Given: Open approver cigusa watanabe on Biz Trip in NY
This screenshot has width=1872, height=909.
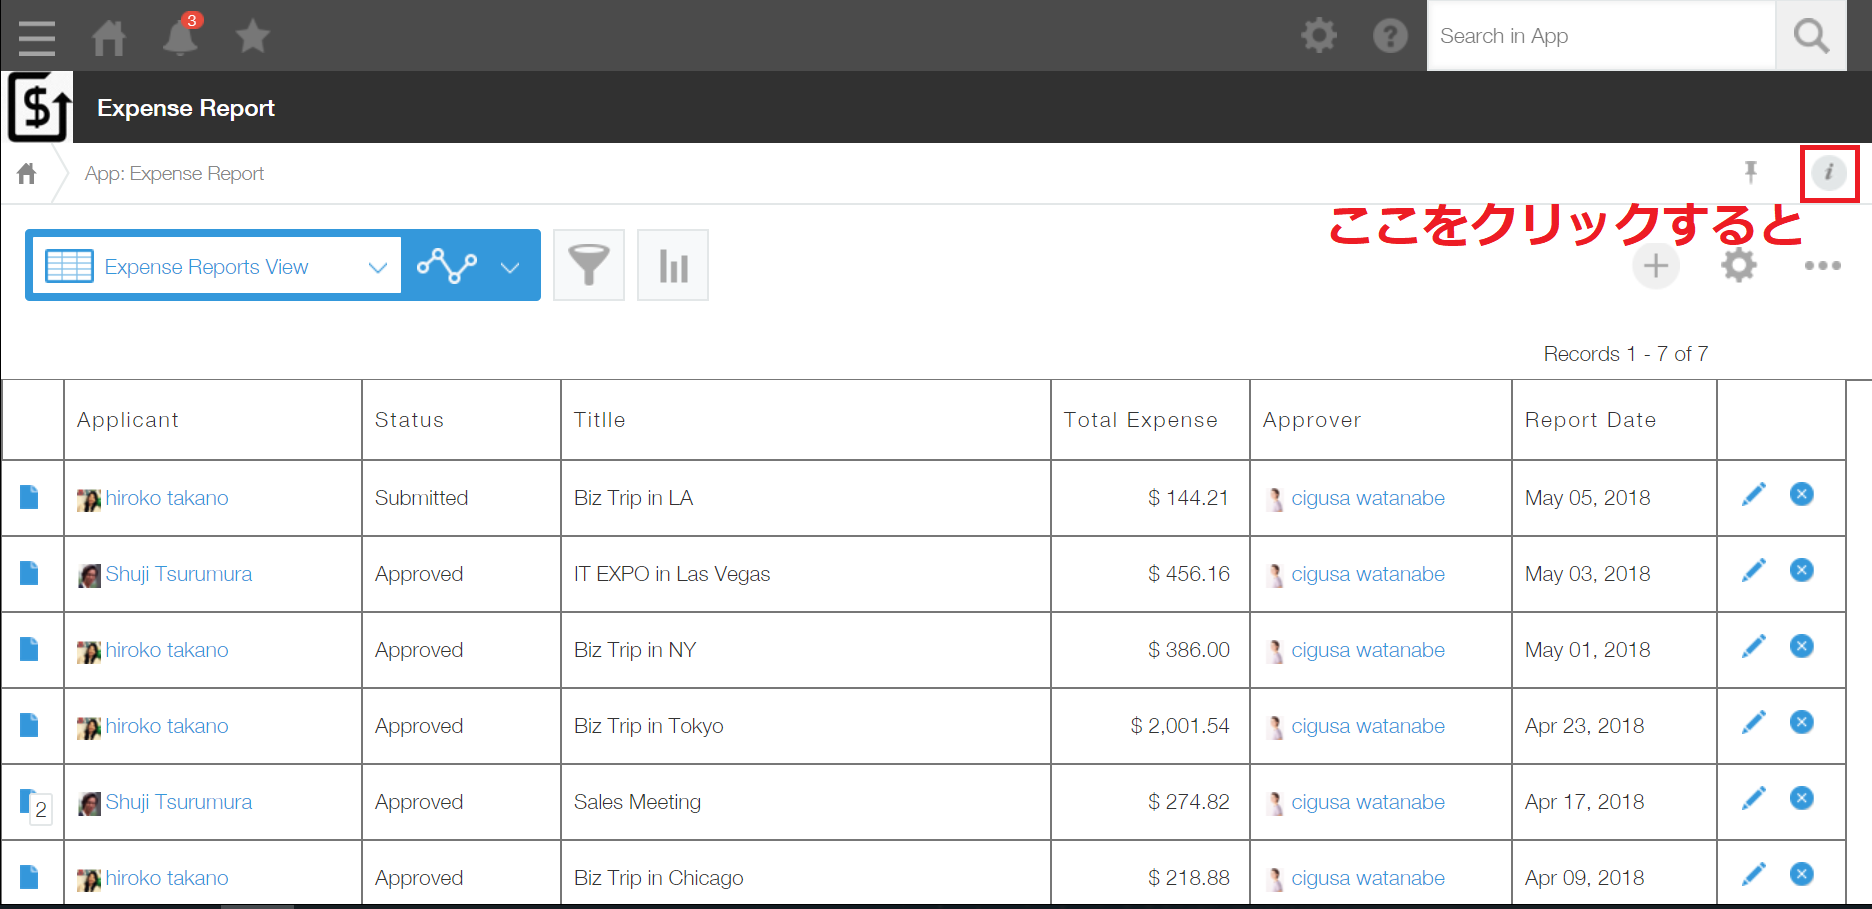Looking at the screenshot, I should (1367, 650).
